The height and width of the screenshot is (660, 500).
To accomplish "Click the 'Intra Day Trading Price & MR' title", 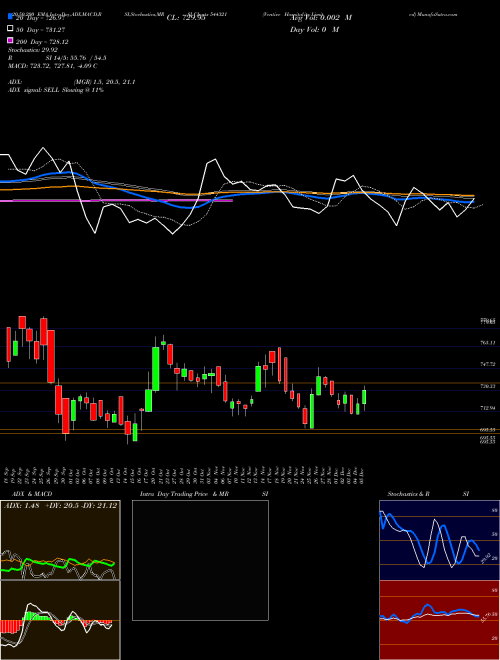I will click(x=184, y=494).
